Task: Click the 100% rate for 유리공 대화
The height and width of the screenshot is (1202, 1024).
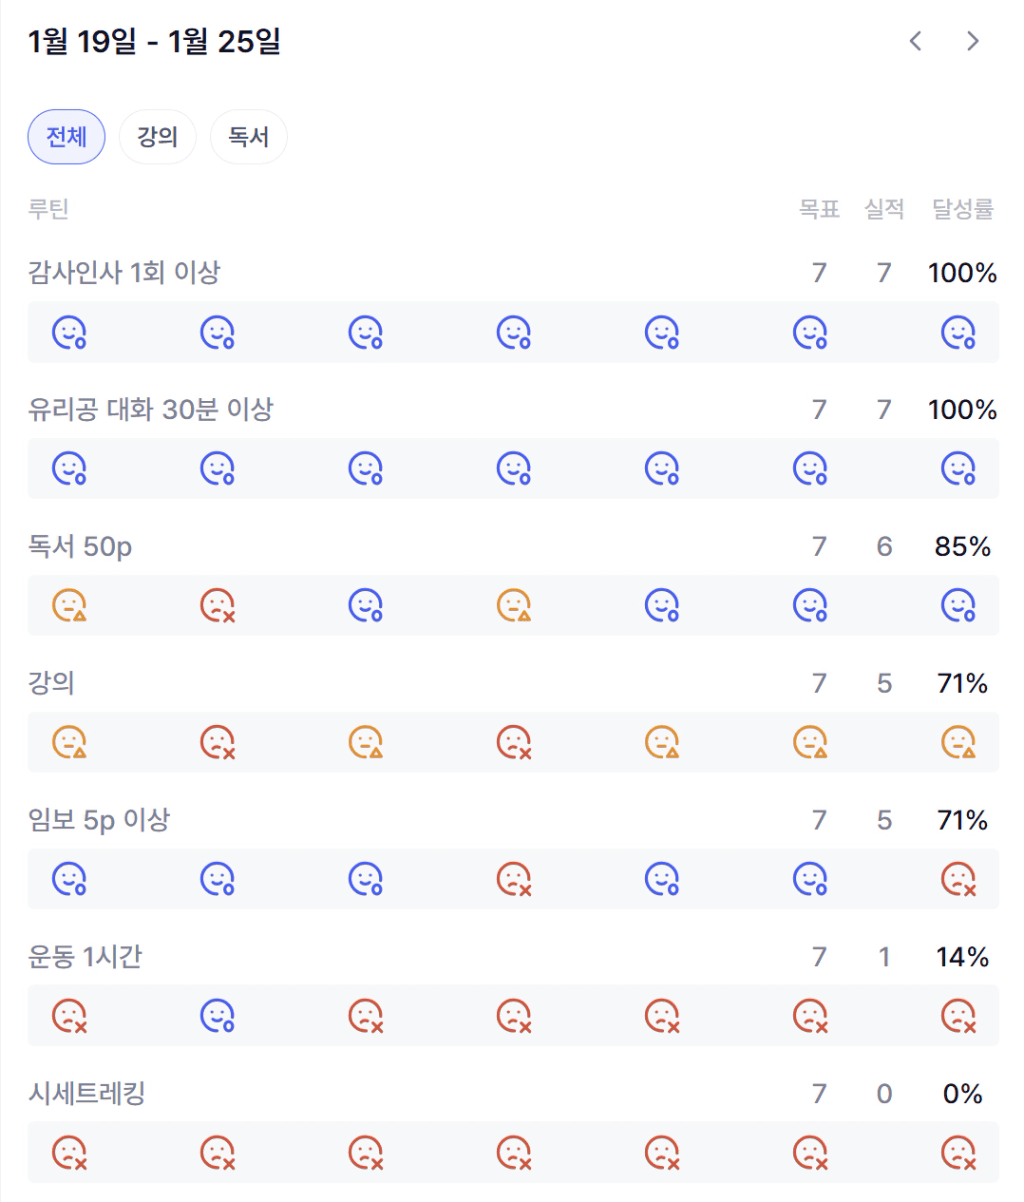Action: [x=962, y=410]
